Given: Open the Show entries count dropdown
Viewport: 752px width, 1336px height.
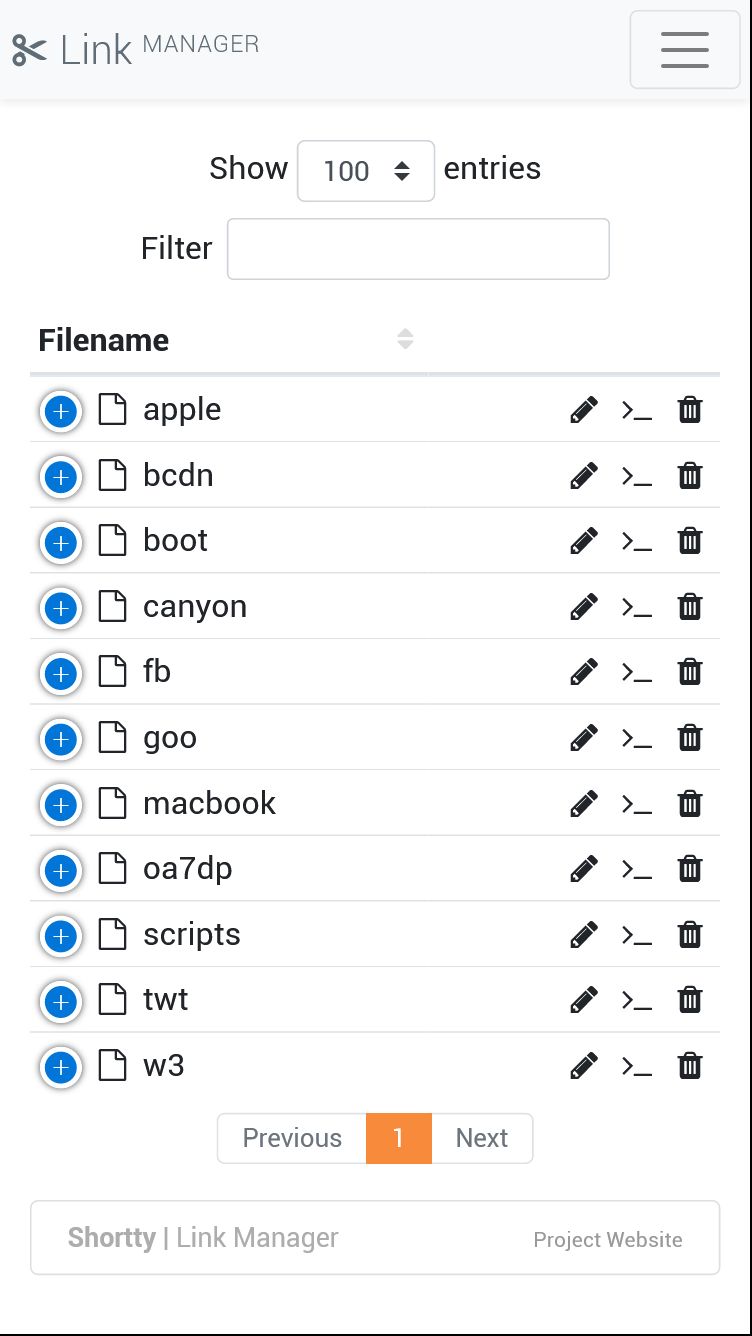Looking at the screenshot, I should tap(366, 171).
